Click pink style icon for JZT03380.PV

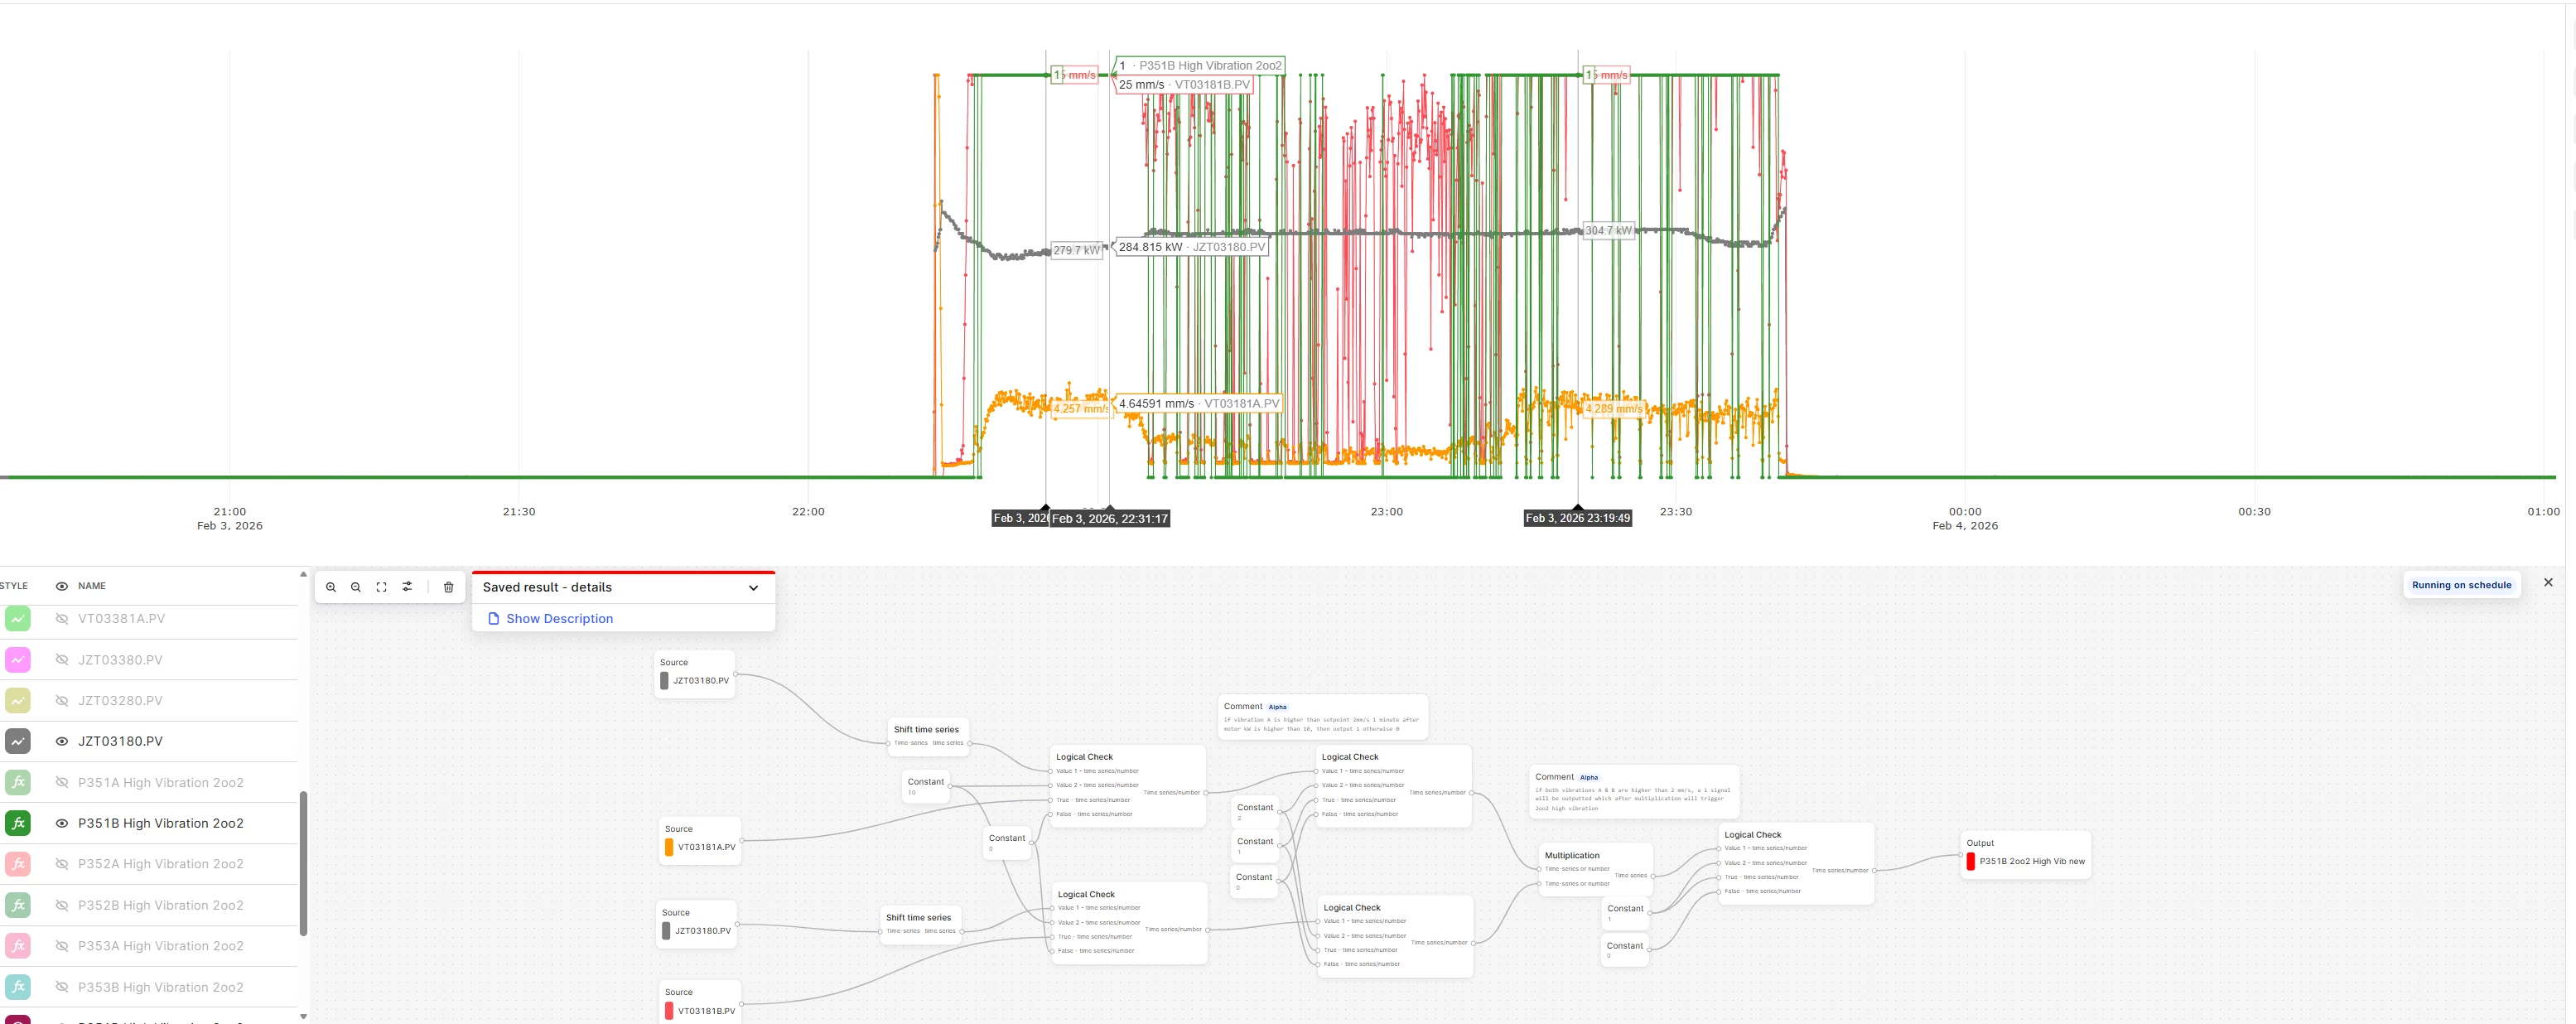pyautogui.click(x=18, y=660)
